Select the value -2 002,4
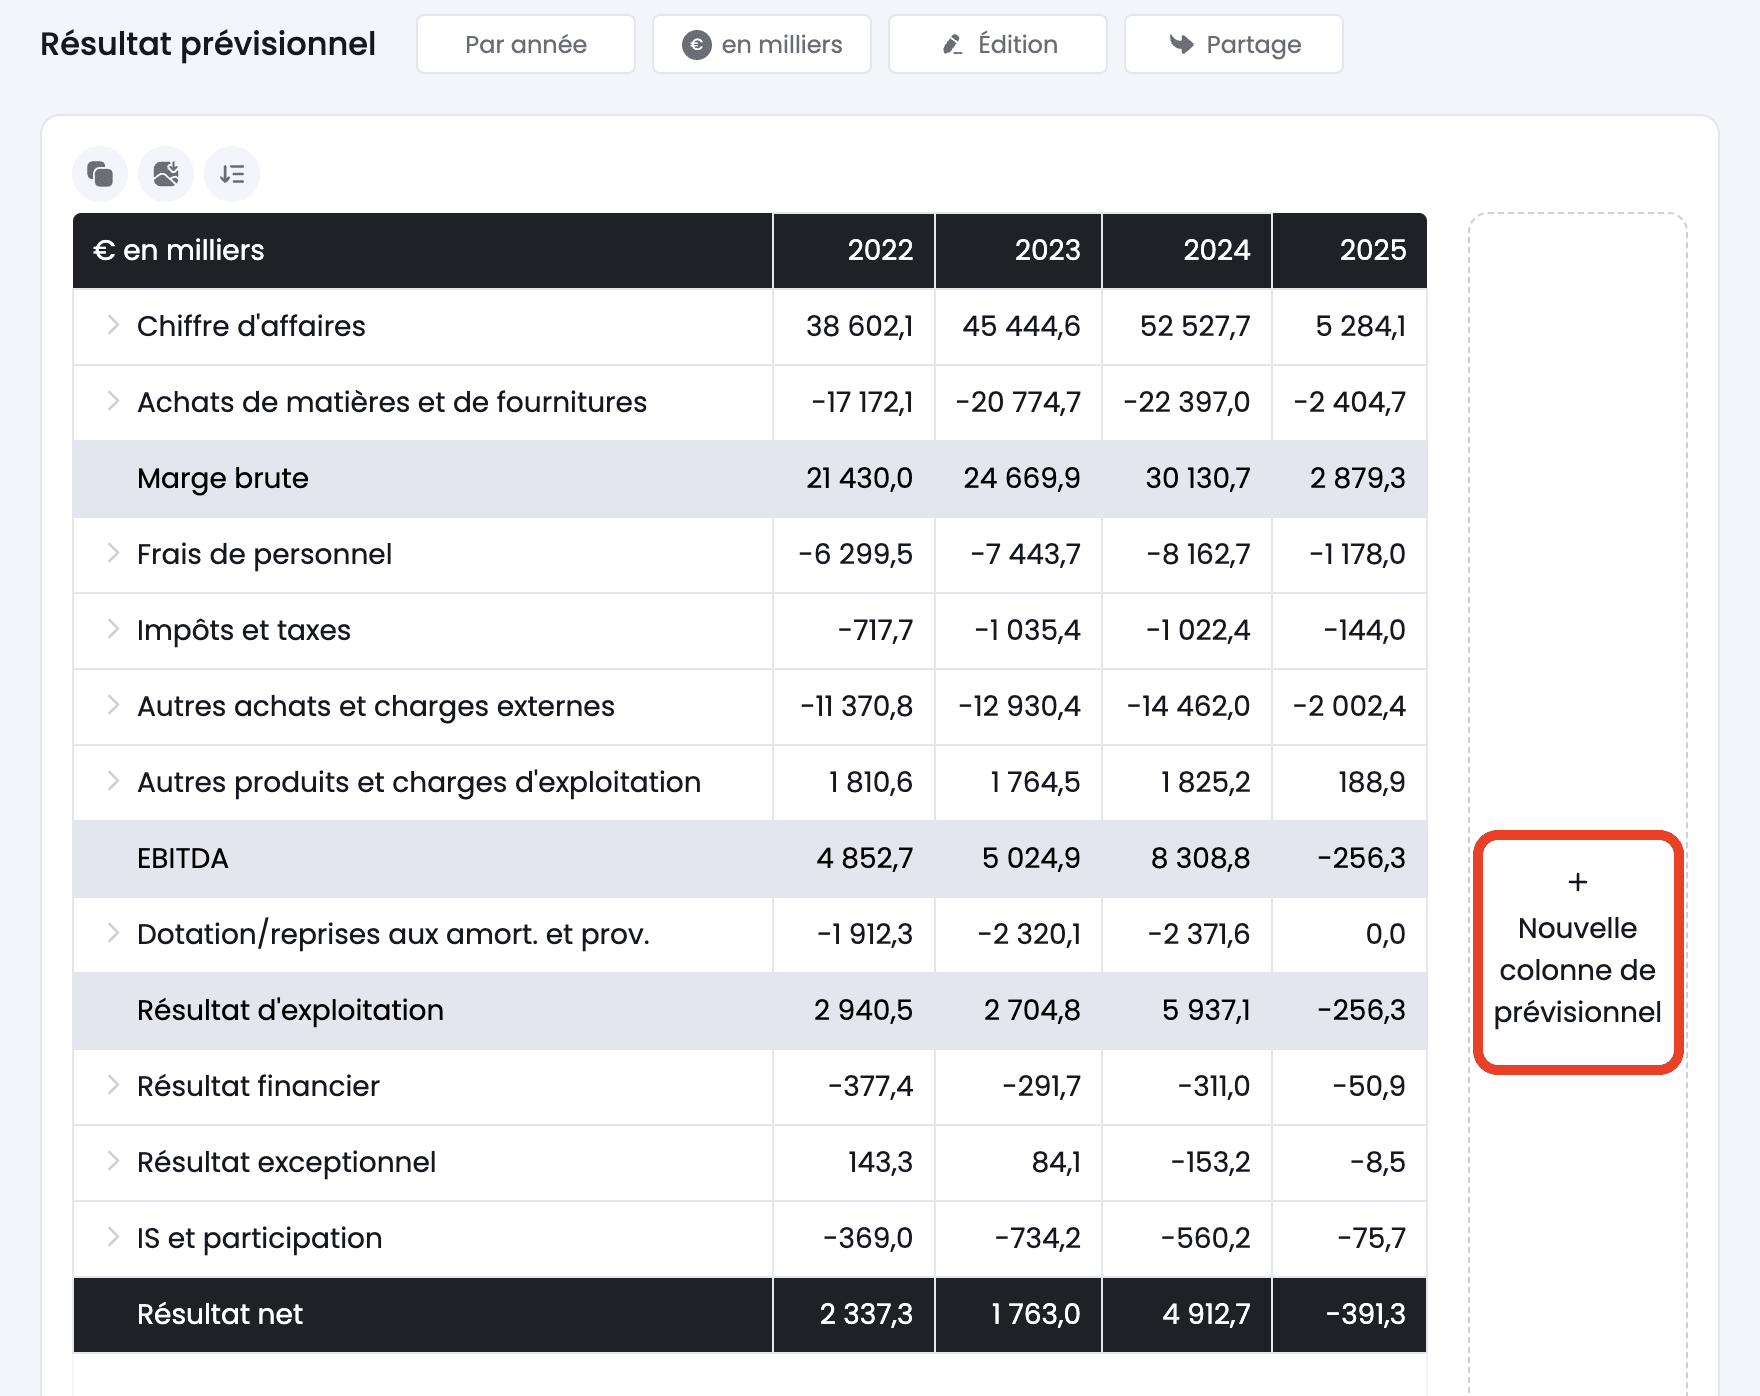Image resolution: width=1760 pixels, height=1396 pixels. [1350, 706]
